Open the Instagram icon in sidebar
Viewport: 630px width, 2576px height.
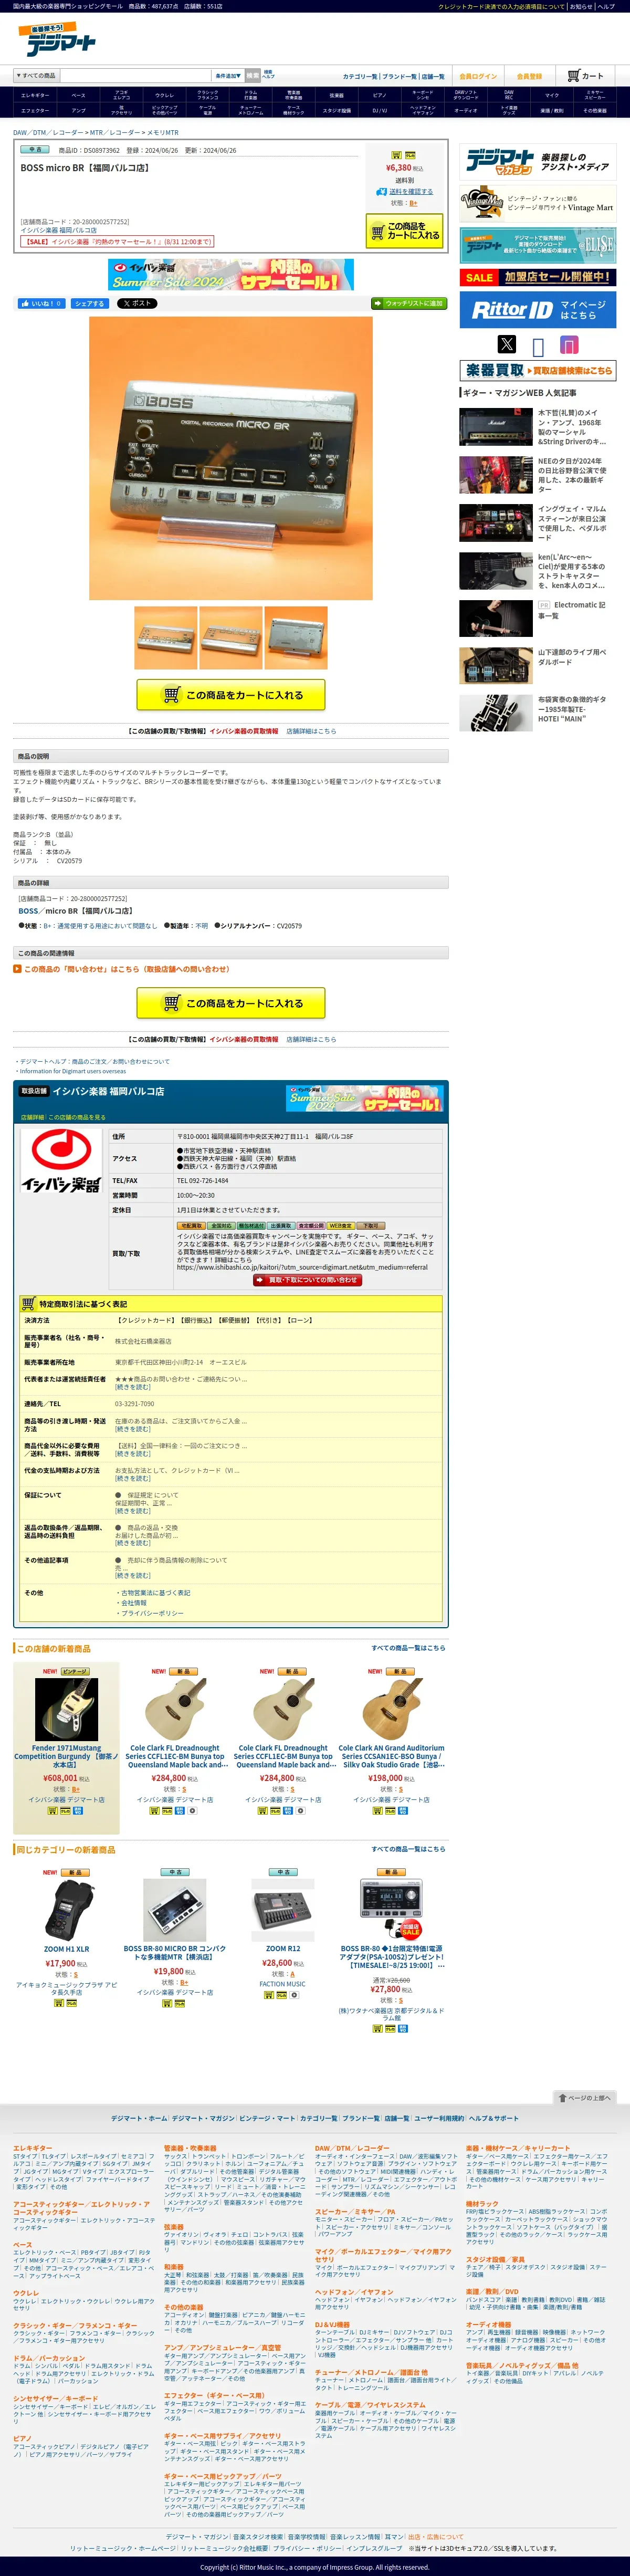[569, 344]
